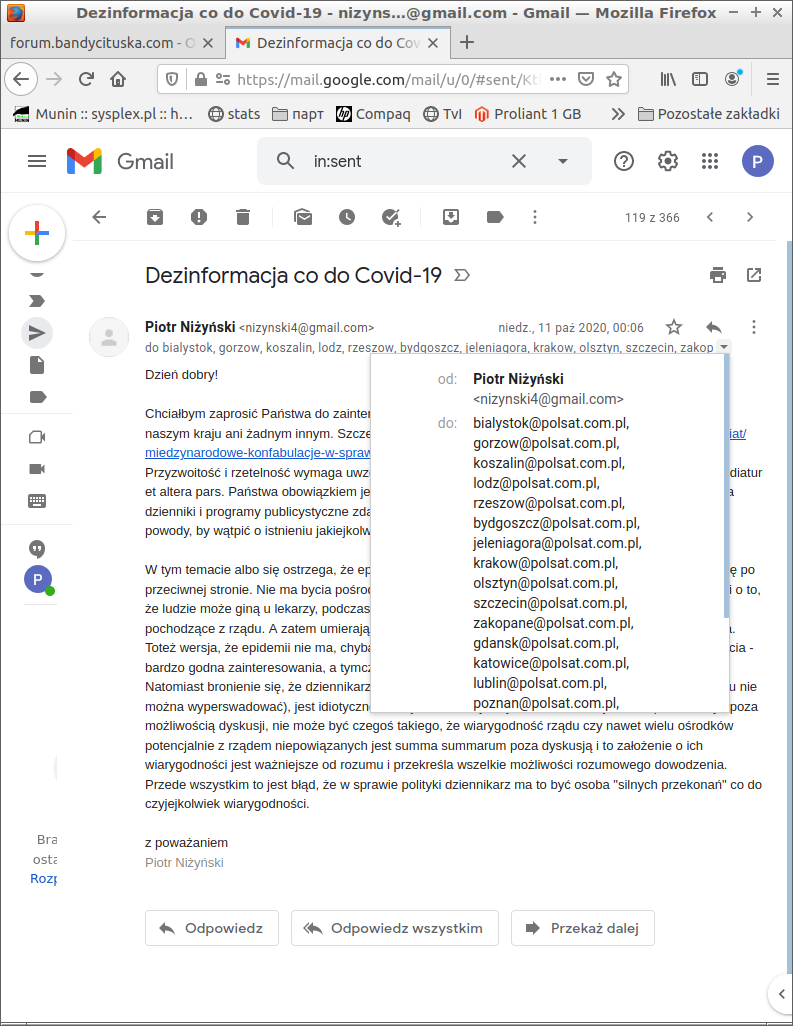Open the keyboard icon in the sidebar
The height and width of the screenshot is (1026, 793).
pyautogui.click(x=37, y=501)
